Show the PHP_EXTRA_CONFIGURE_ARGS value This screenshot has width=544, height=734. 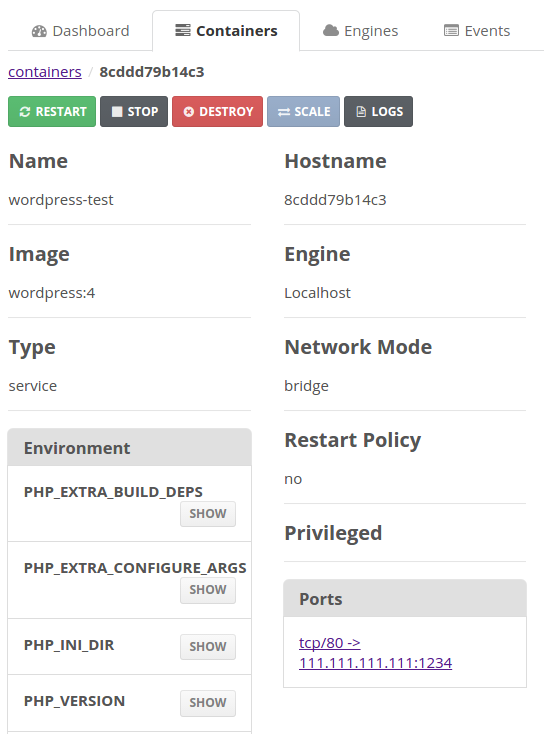208,590
